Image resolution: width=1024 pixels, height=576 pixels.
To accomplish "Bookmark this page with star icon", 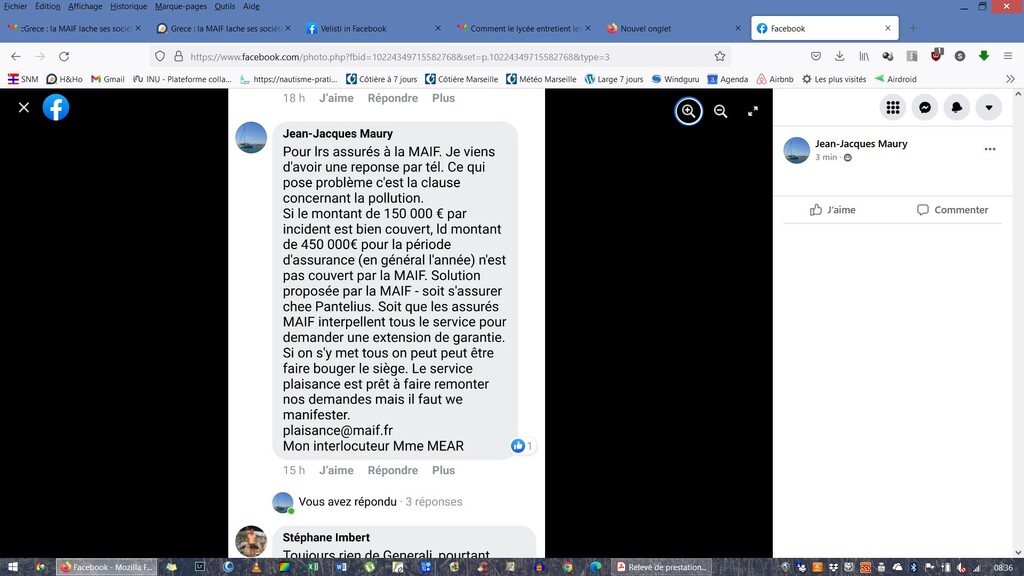I will pyautogui.click(x=720, y=57).
